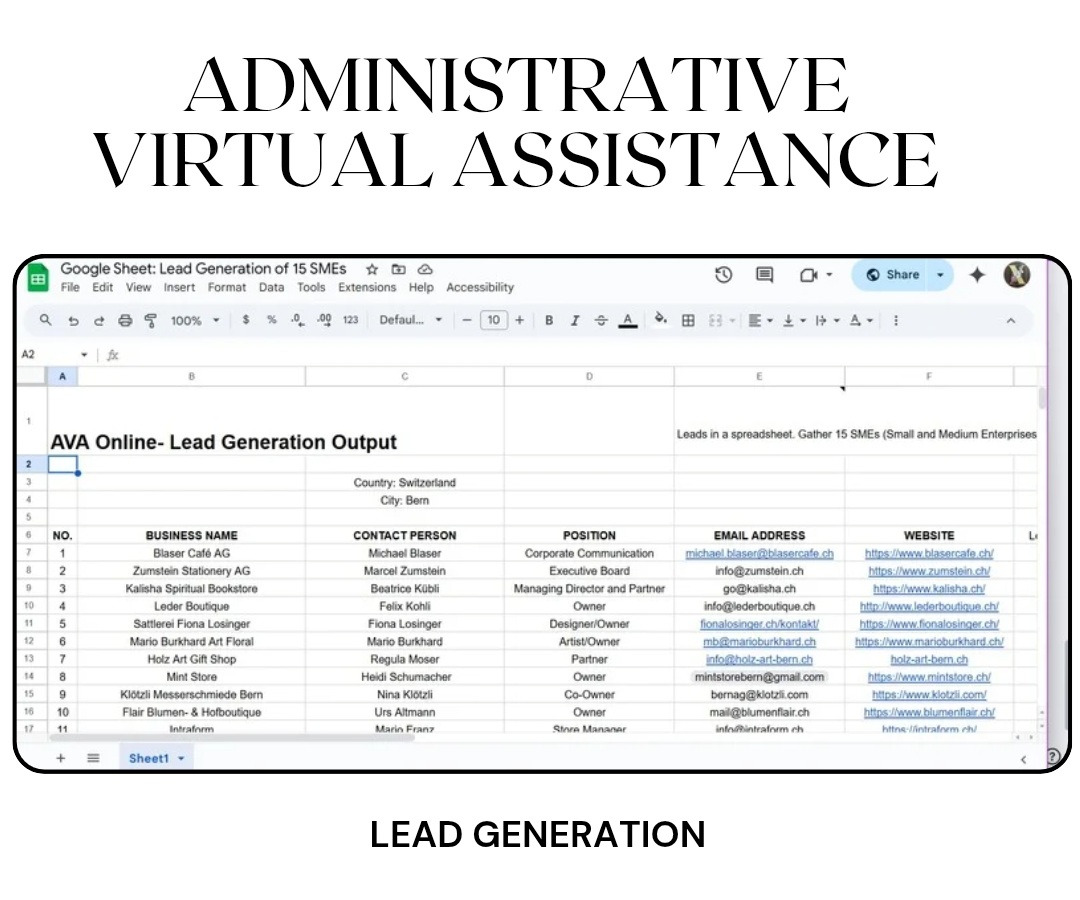Click the Share button
The image size is (1080, 900).
[x=892, y=275]
